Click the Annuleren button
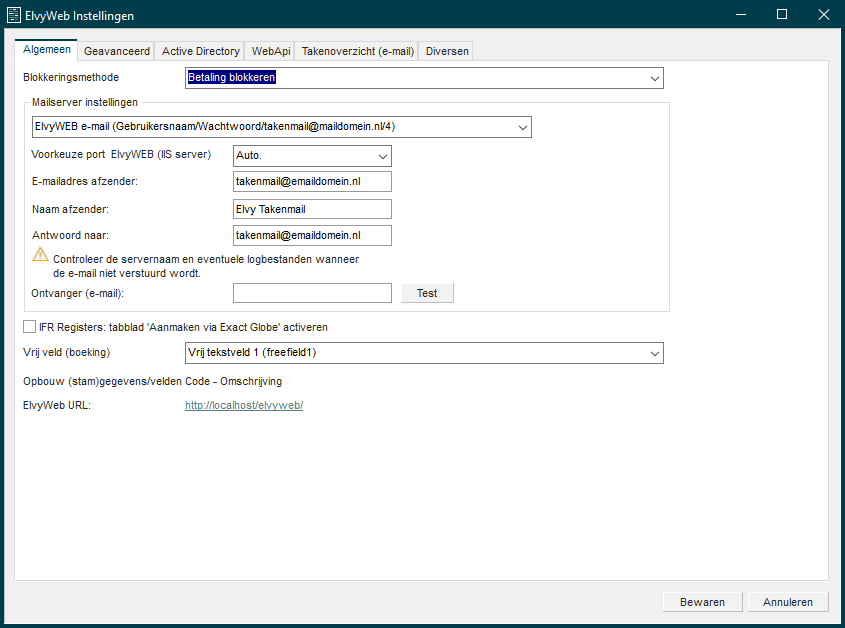 [x=787, y=602]
